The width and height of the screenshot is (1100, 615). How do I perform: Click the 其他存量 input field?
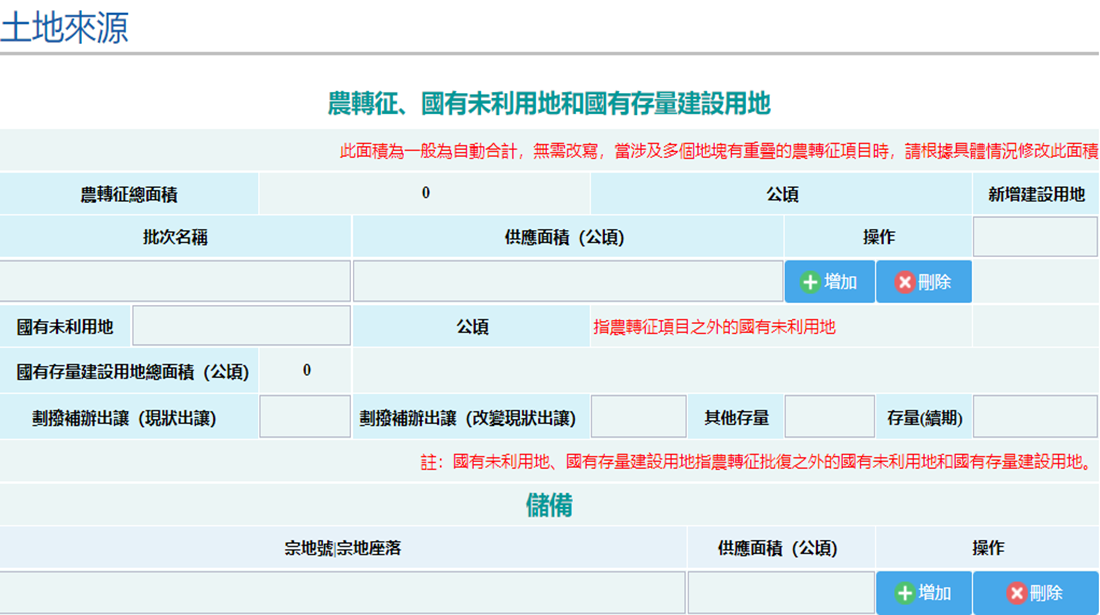[829, 417]
